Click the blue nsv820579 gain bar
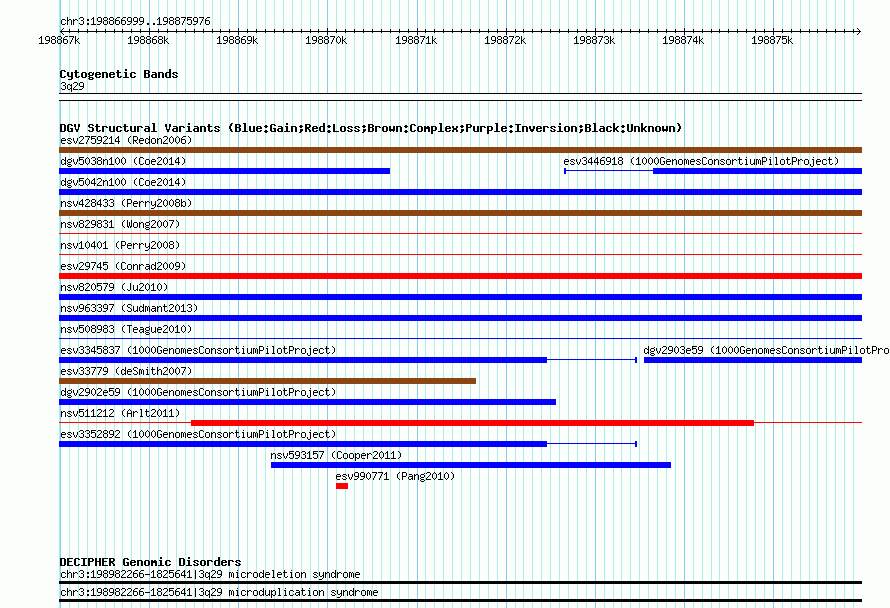Viewport: 890px width, 608px height. point(460,297)
